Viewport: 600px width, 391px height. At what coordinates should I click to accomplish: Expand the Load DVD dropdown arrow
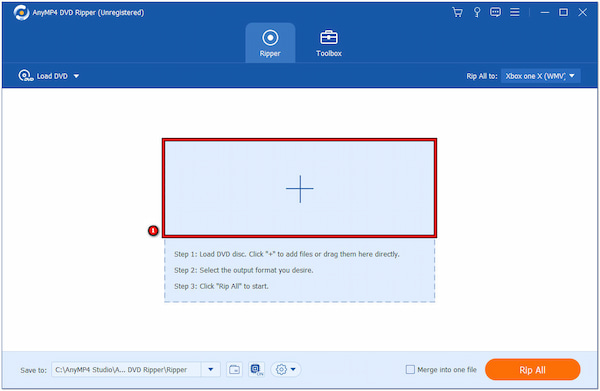(x=76, y=76)
